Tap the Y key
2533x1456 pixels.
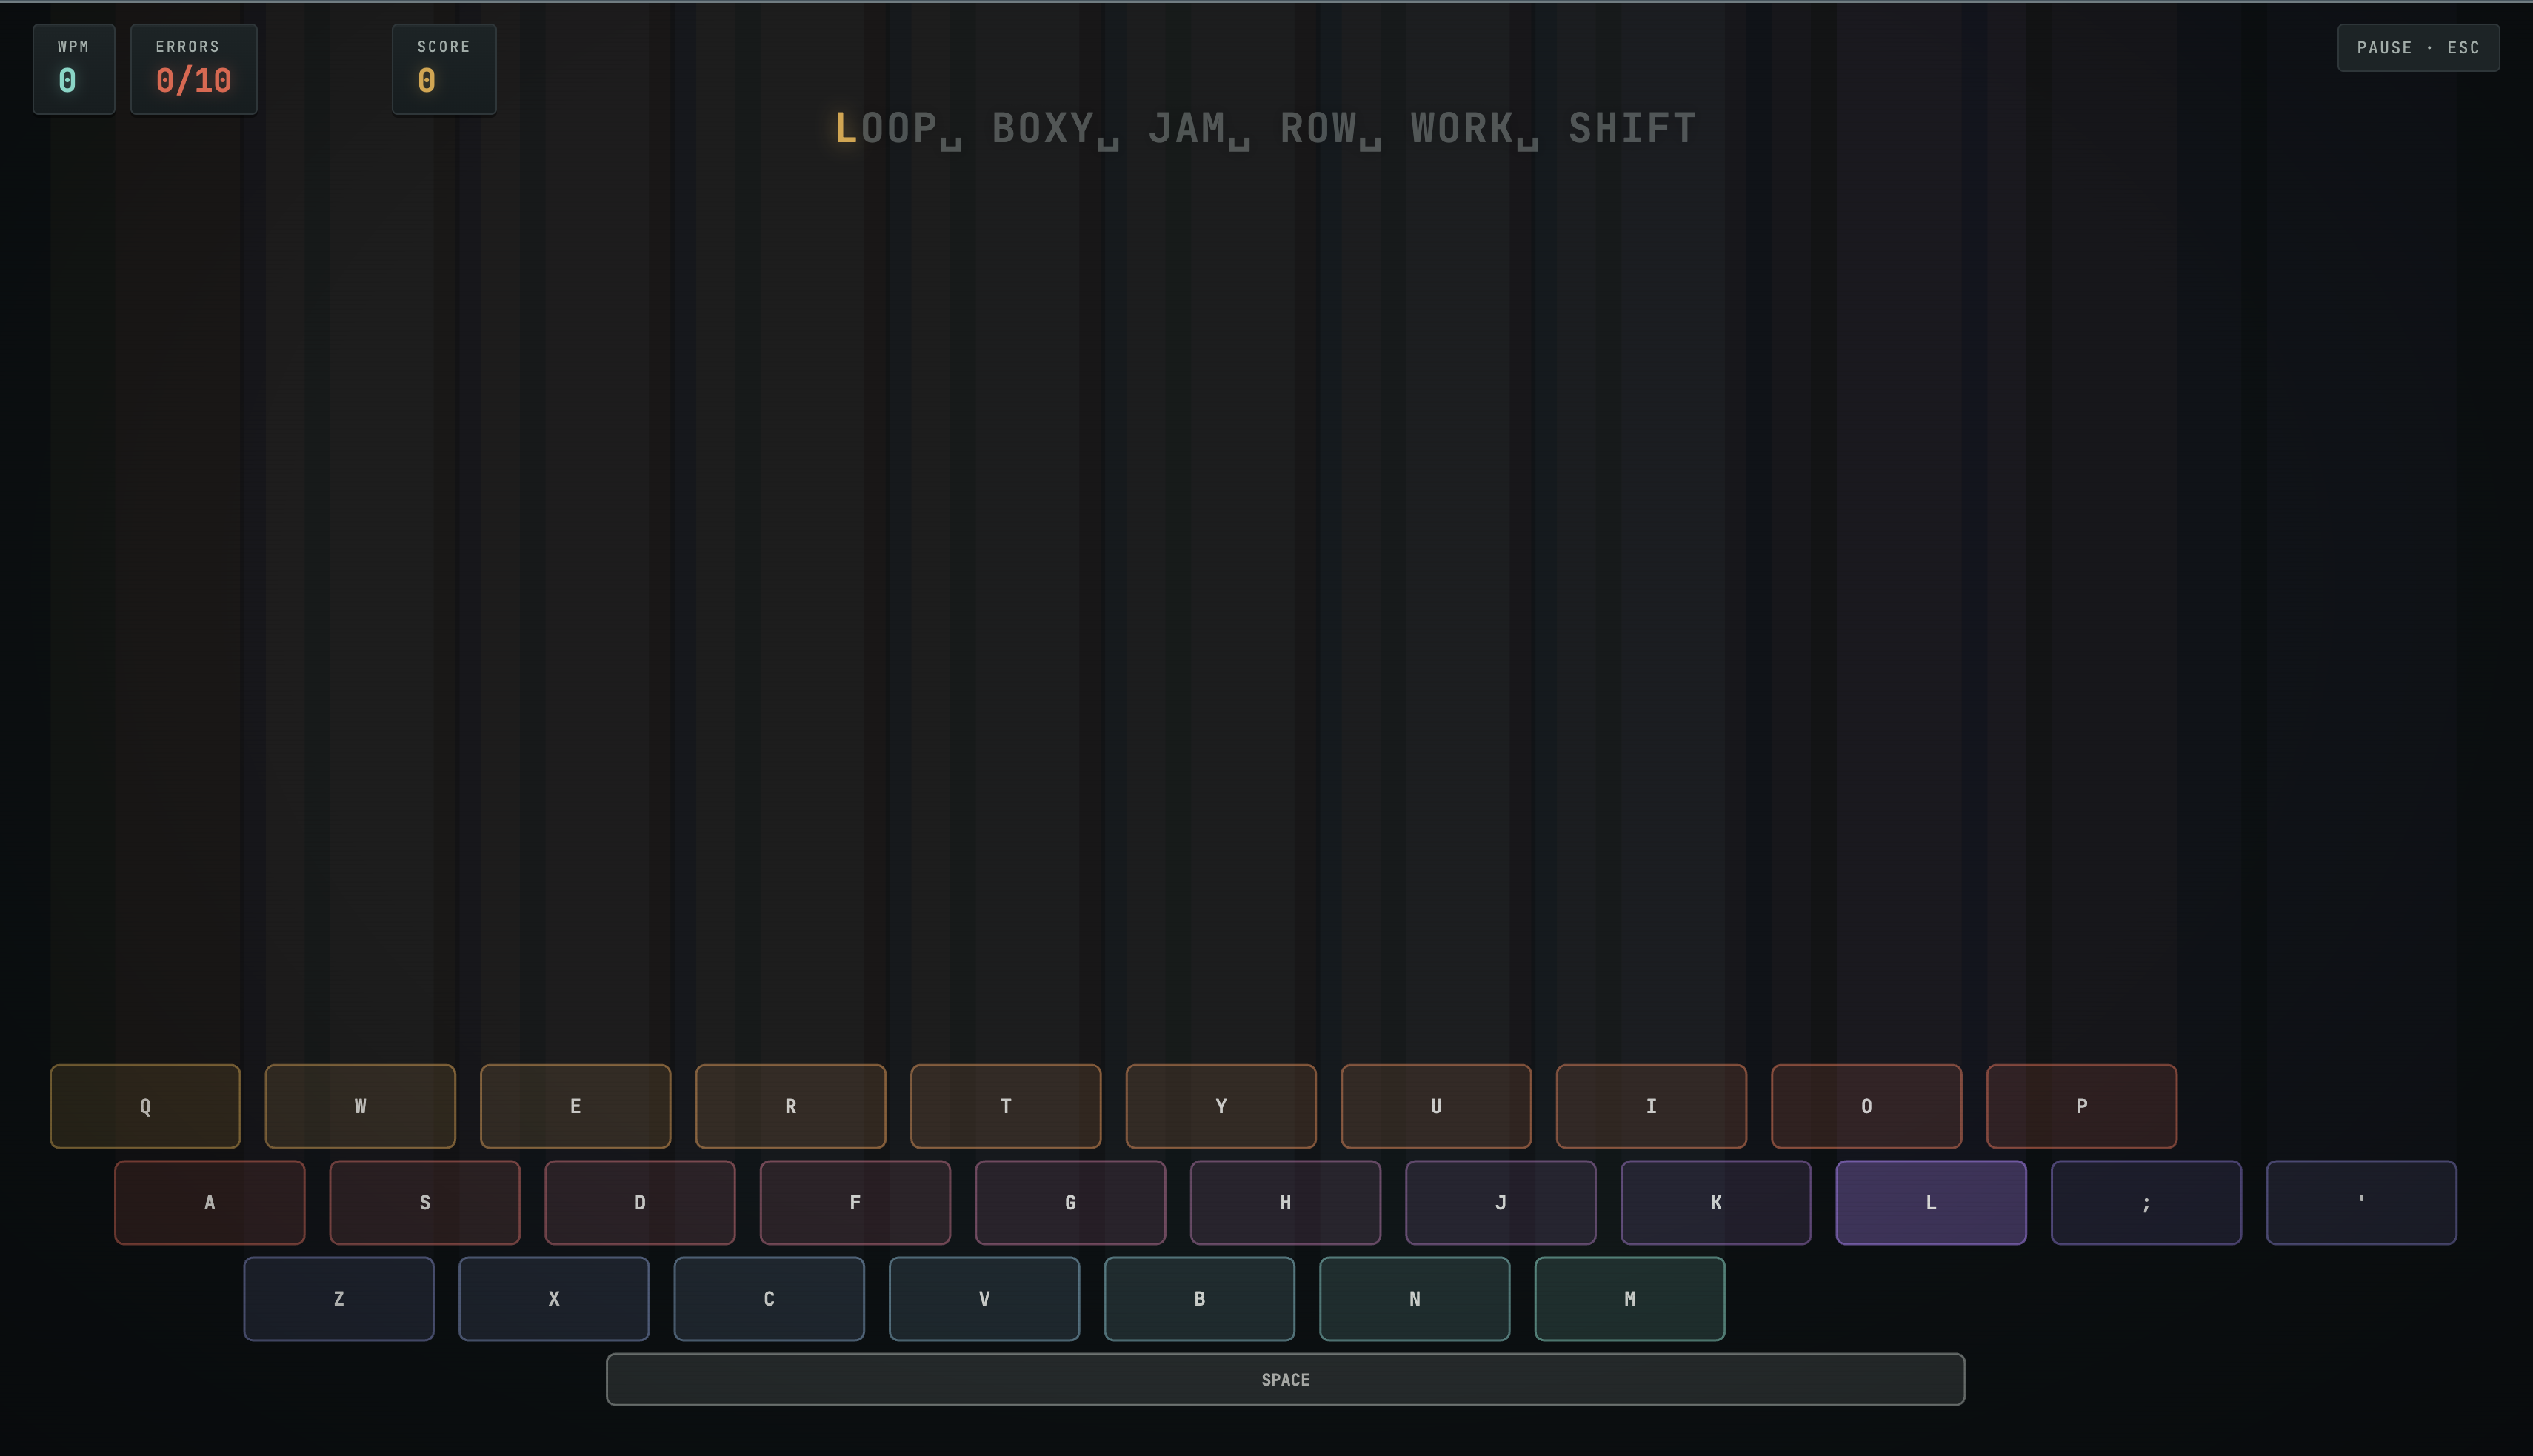[x=1221, y=1106]
